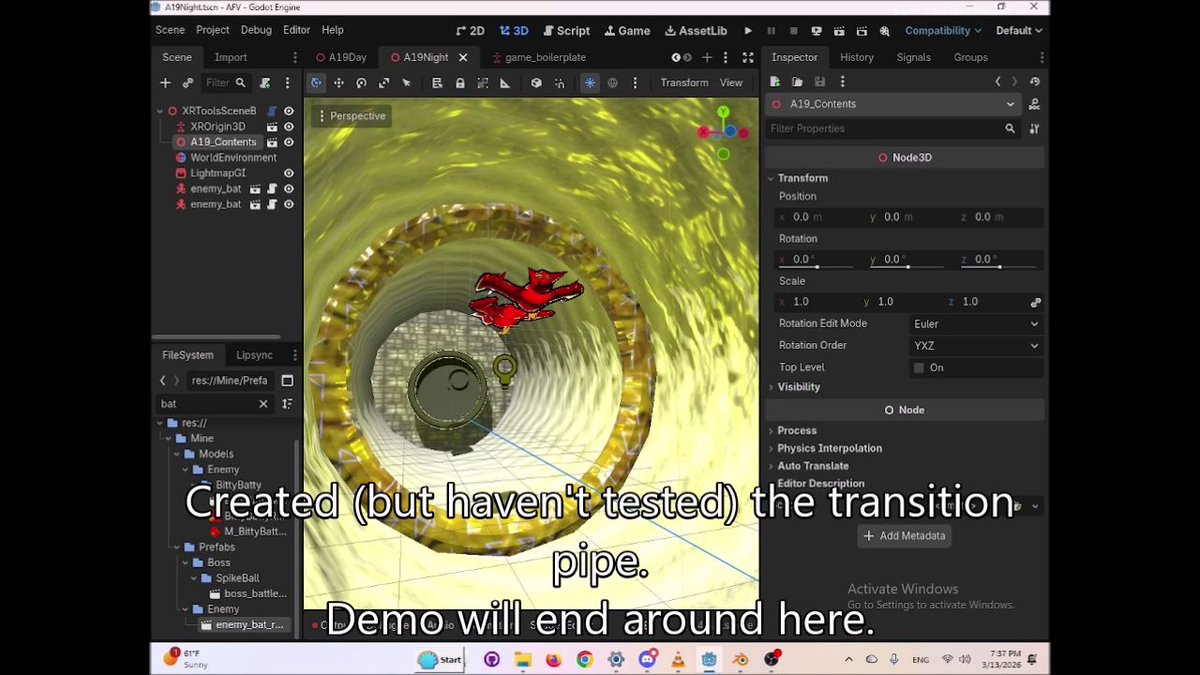
Task: Toggle visibility of LightmapGI node
Action: tap(288, 173)
